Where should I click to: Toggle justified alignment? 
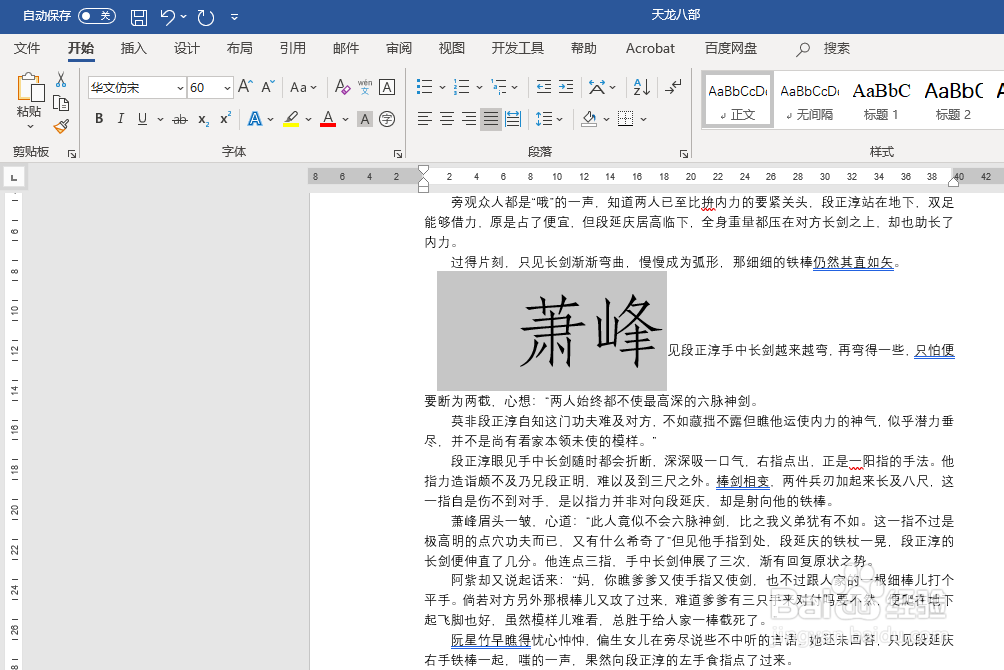491,119
